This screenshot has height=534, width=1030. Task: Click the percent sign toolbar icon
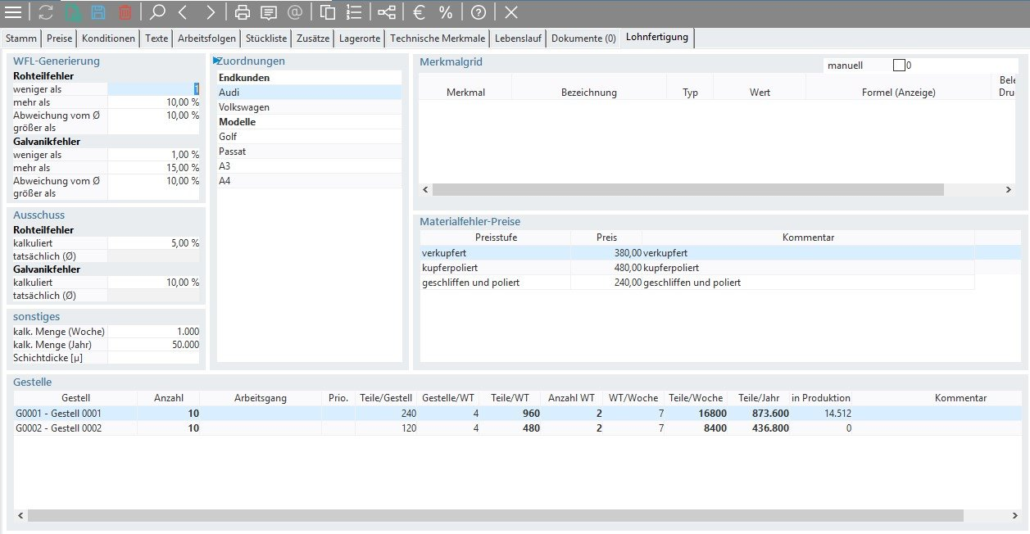446,13
